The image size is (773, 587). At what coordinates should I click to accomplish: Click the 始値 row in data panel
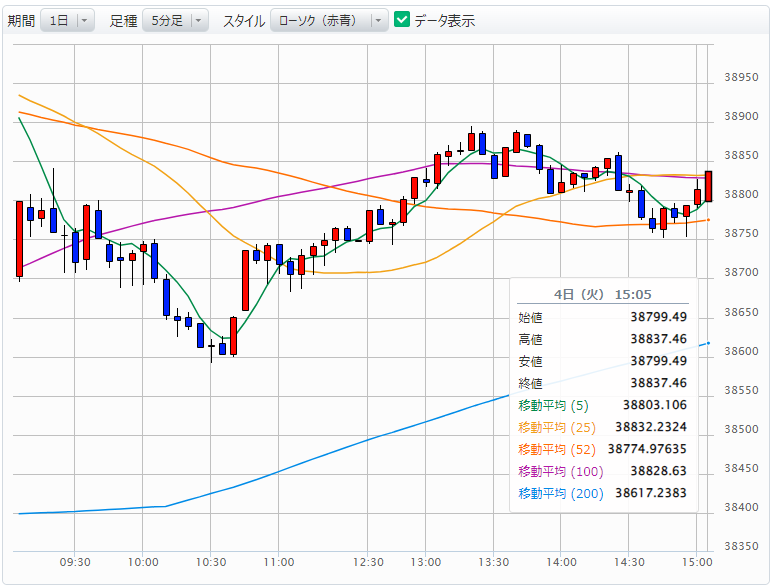[602, 317]
